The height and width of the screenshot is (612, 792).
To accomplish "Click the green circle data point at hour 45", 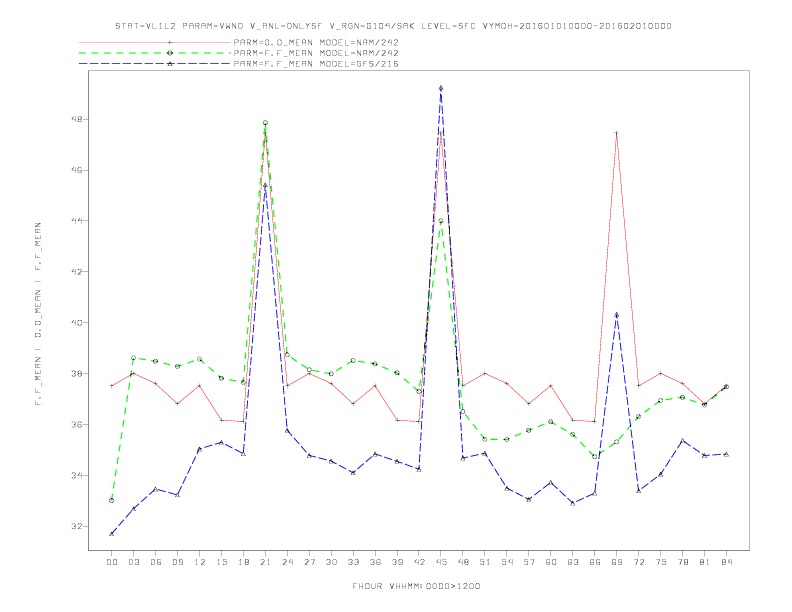I will click(x=441, y=221).
